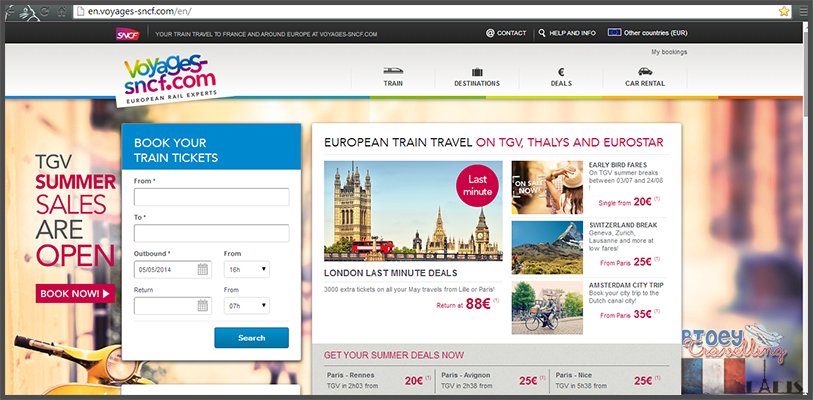Click the SNCF logo in the top bar

coord(128,34)
